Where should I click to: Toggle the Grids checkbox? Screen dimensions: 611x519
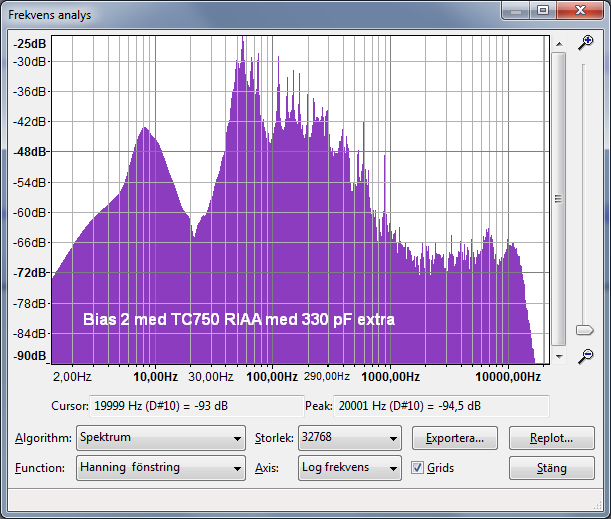point(417,468)
